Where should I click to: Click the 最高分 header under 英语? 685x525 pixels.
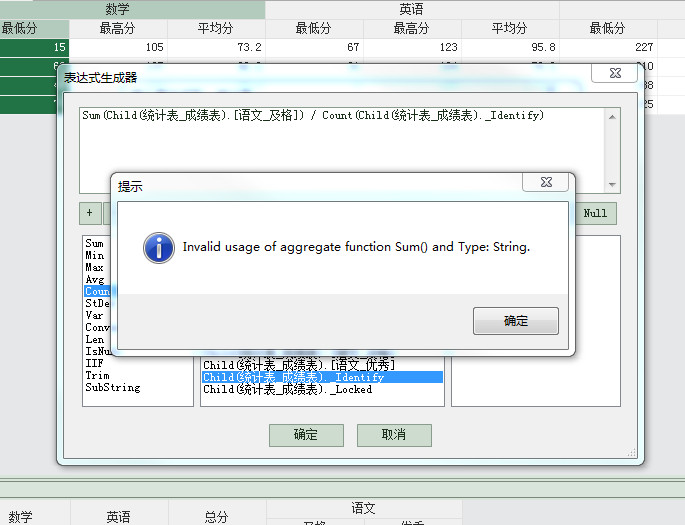(412, 29)
